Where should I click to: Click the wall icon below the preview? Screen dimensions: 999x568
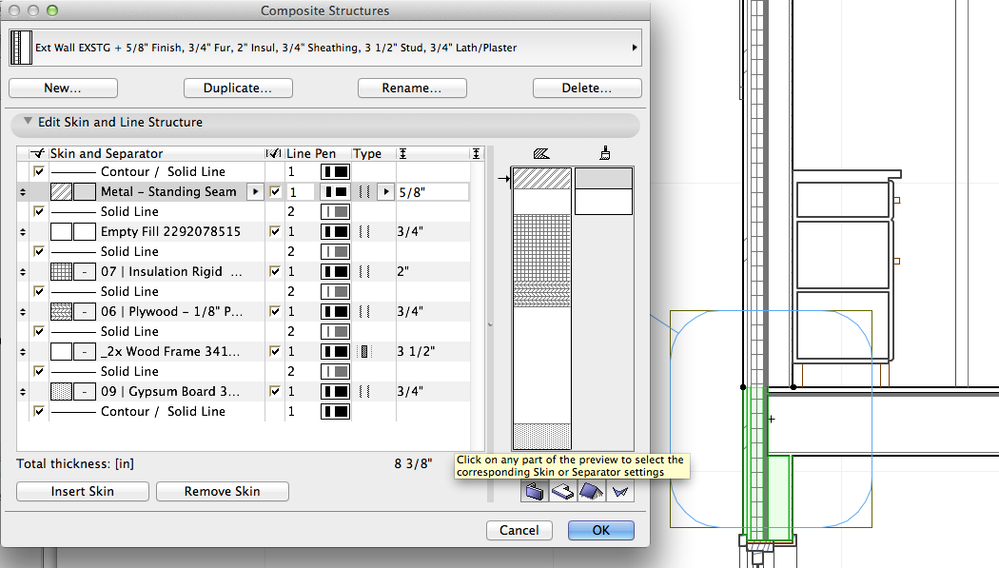[535, 491]
